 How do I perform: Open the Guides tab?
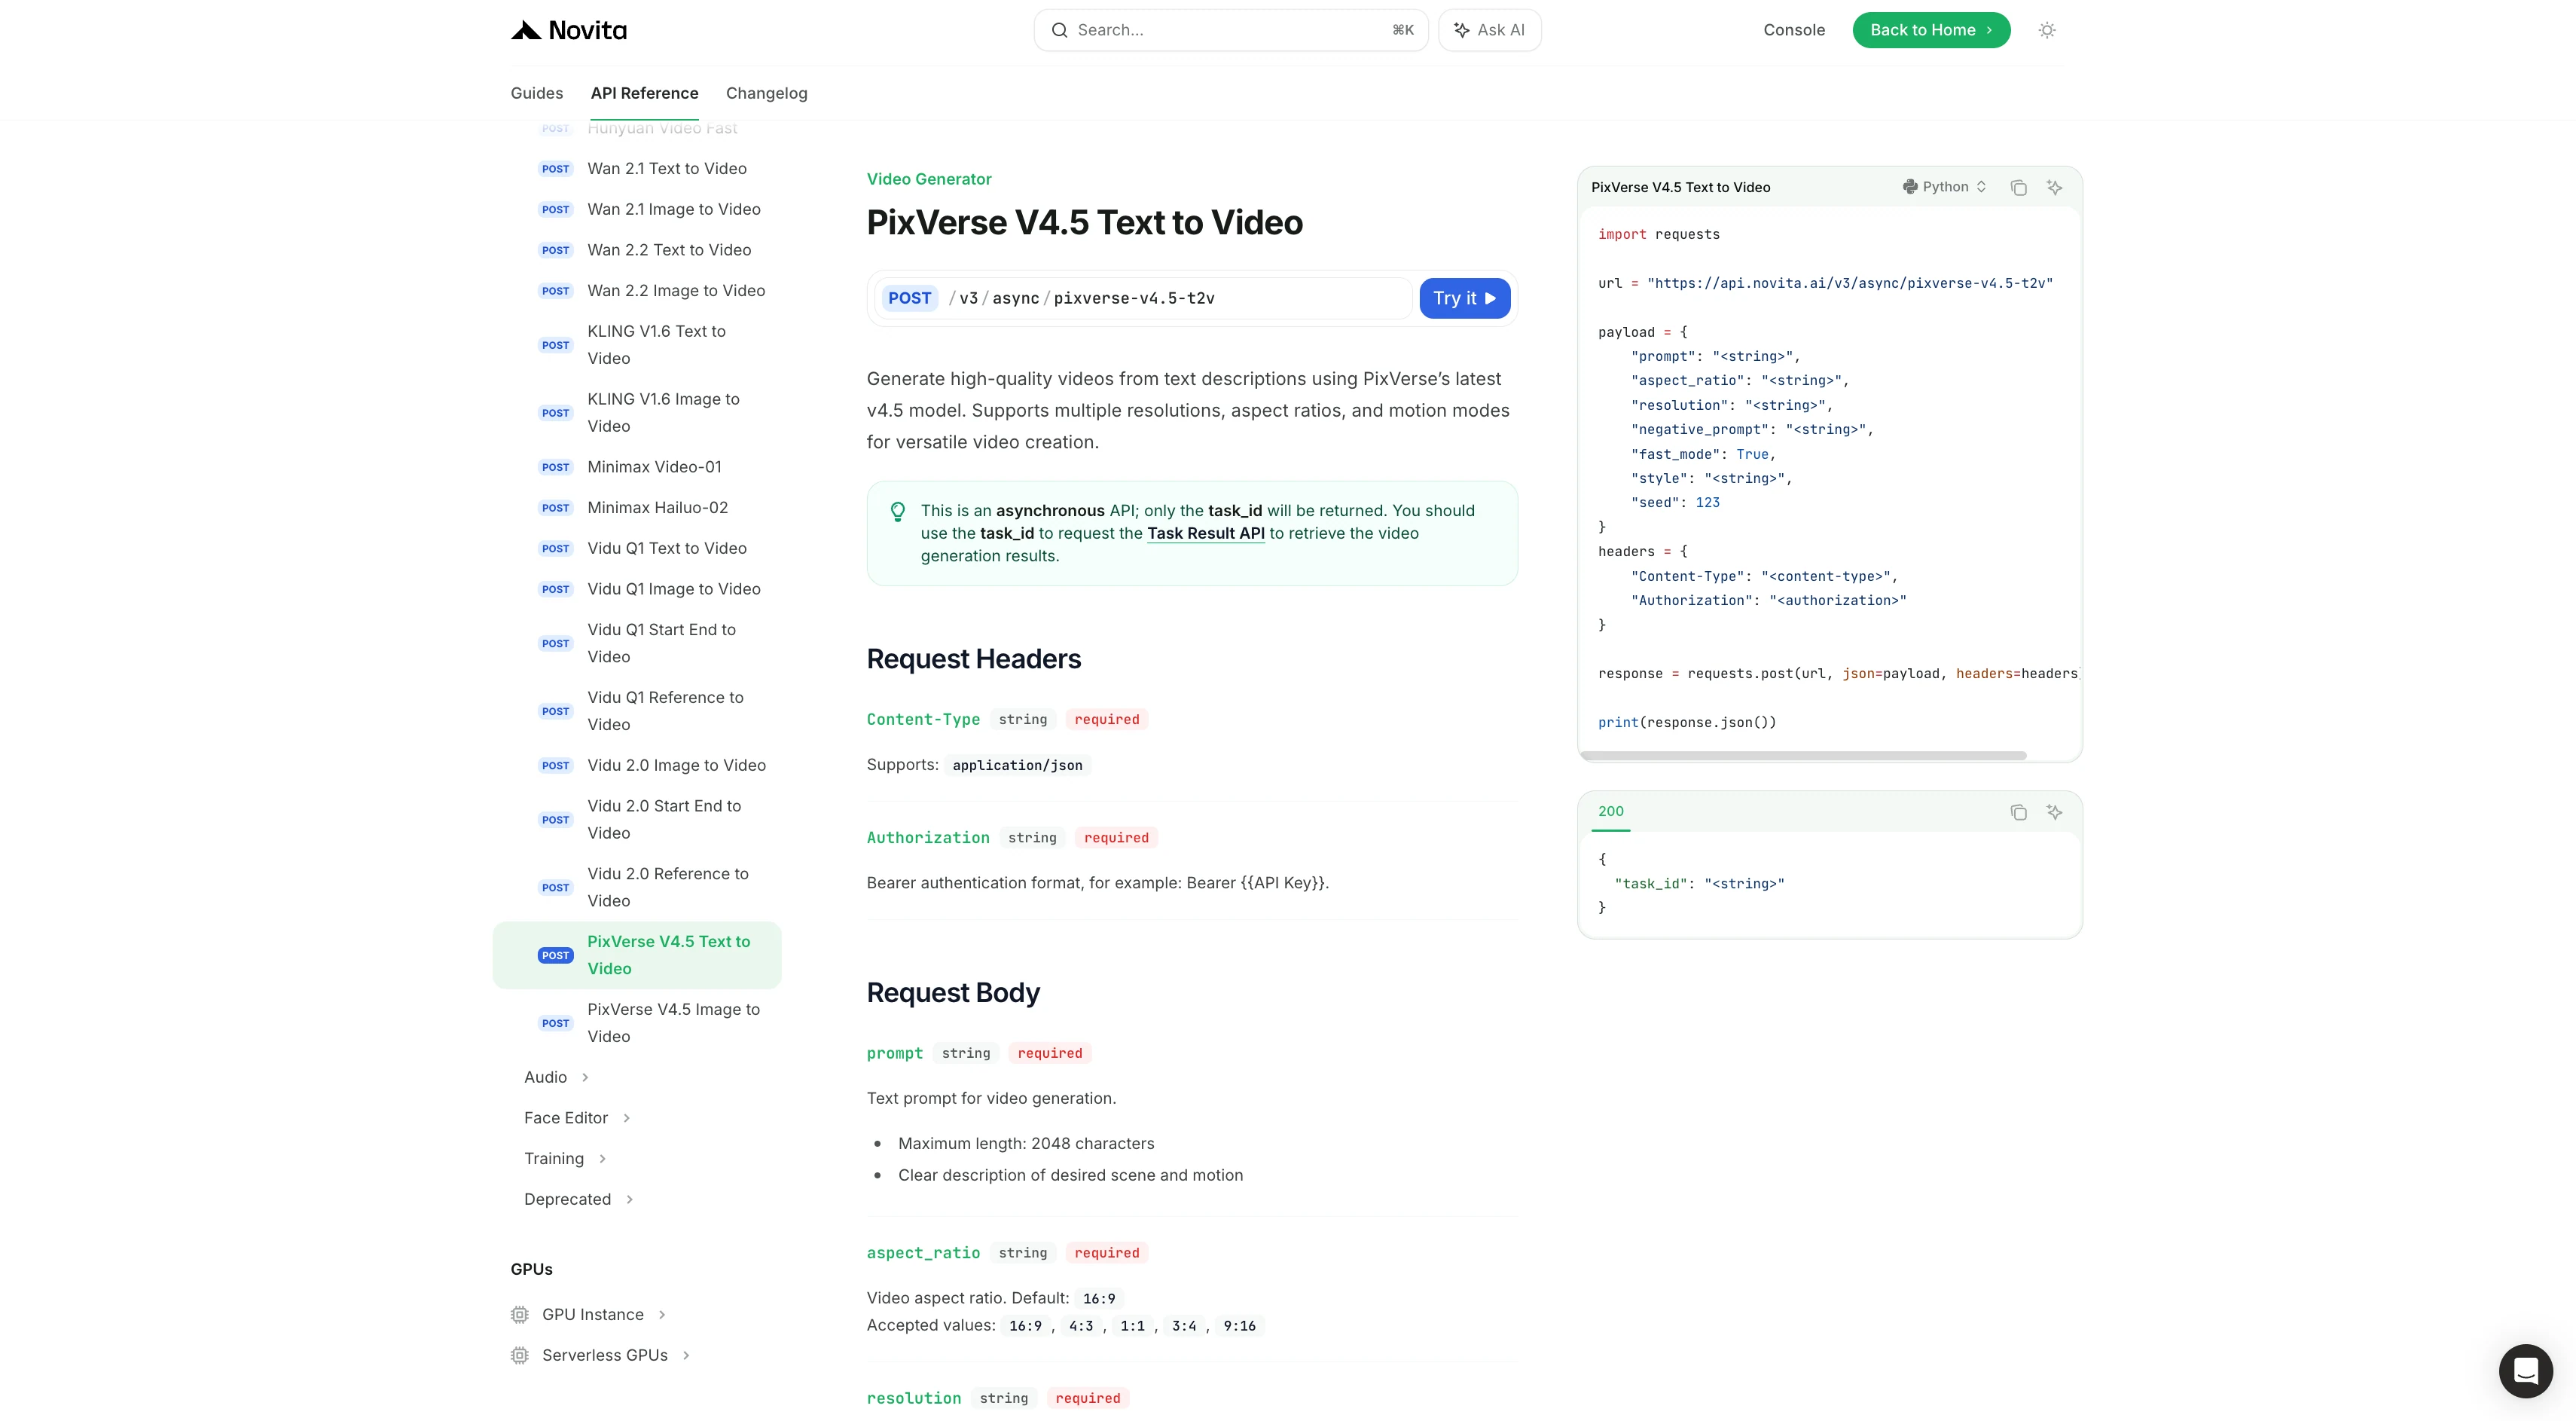[537, 93]
